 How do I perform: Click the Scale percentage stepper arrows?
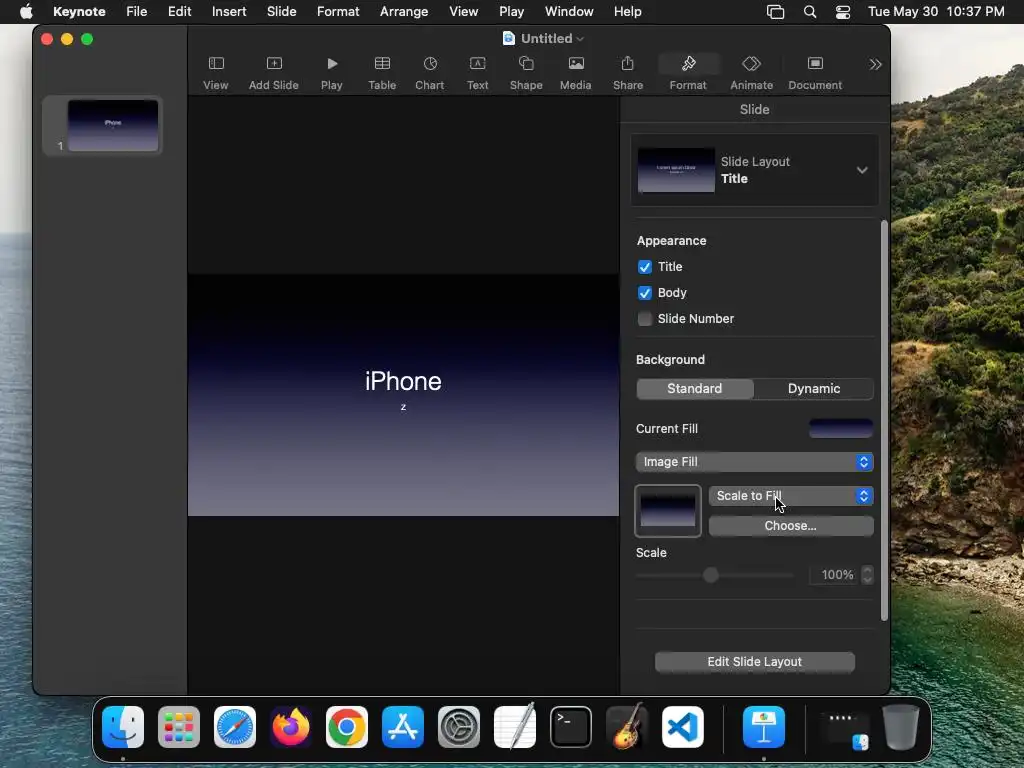(867, 575)
